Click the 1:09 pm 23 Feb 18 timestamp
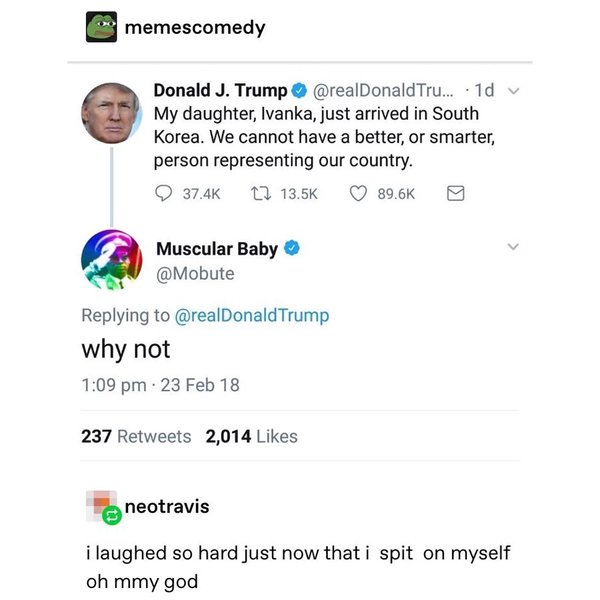 click(x=160, y=385)
